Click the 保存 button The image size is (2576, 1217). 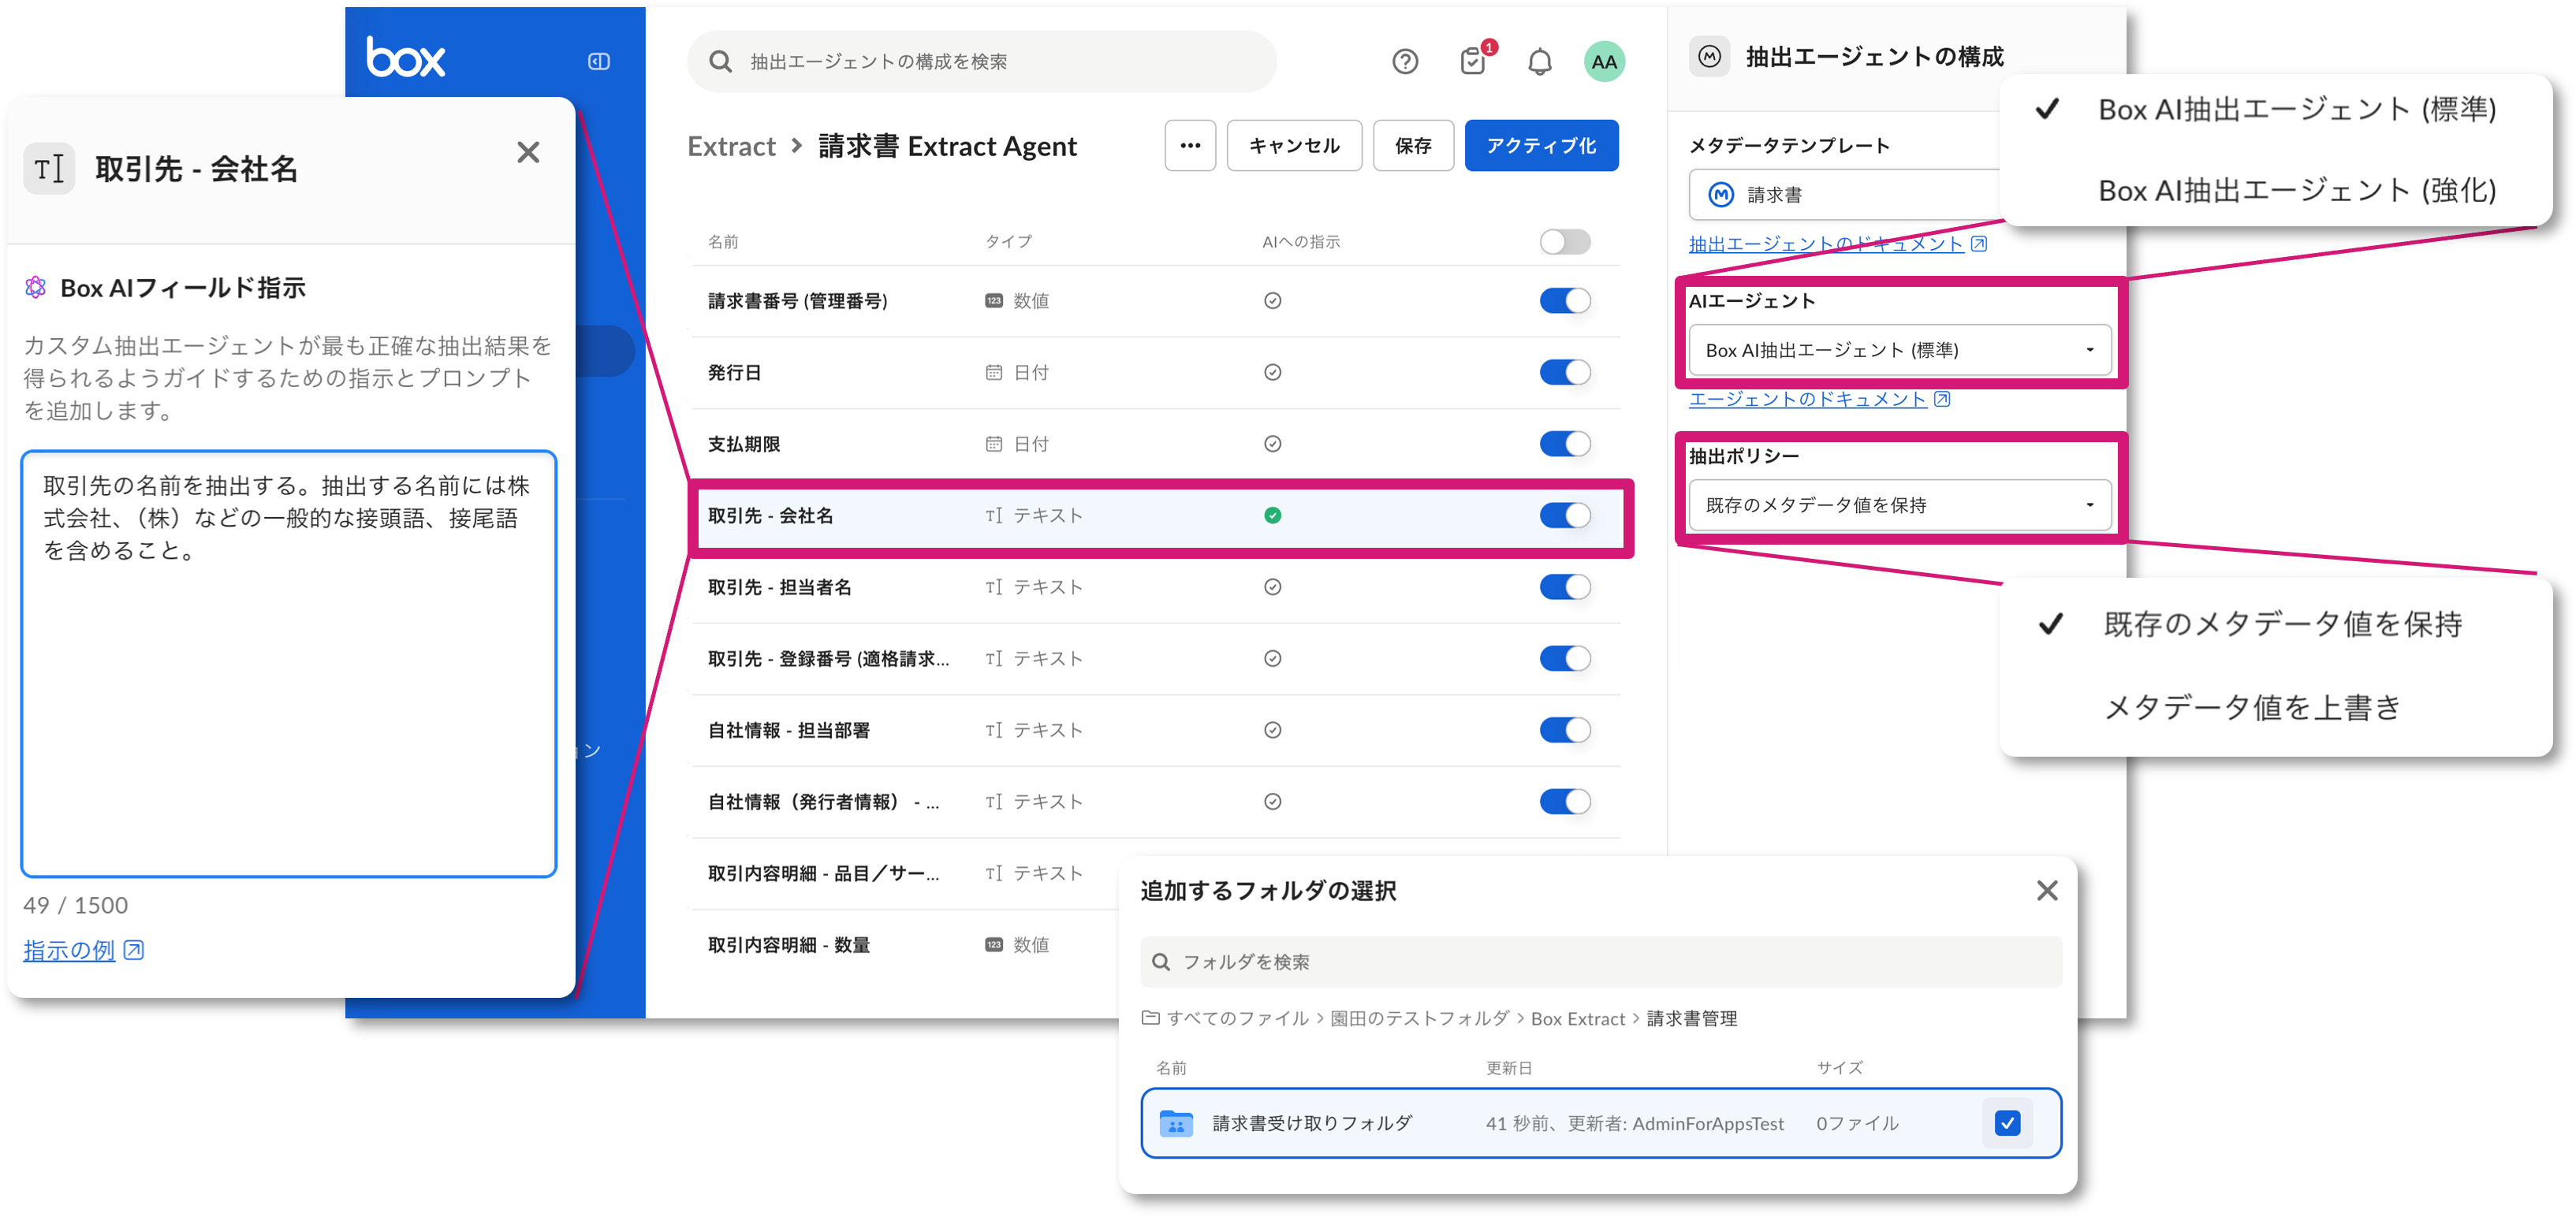1413,146
